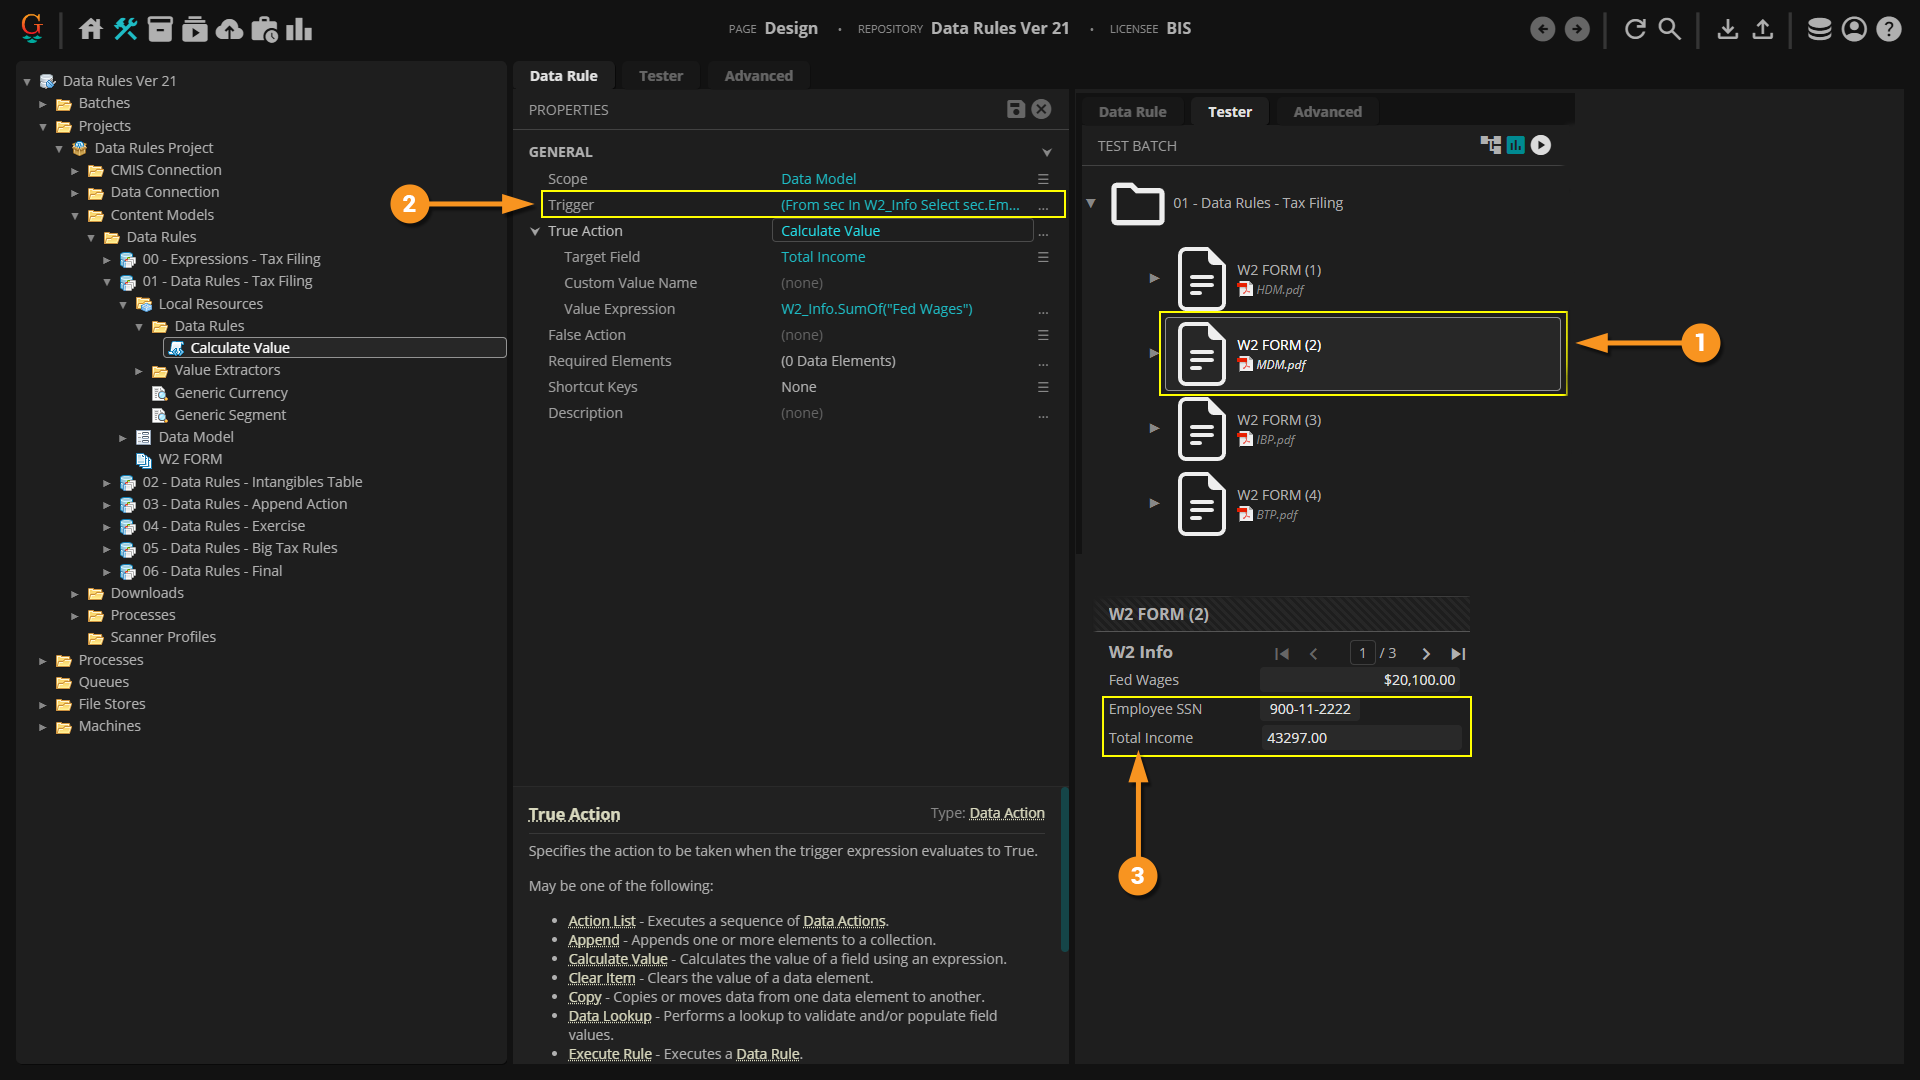Open the Design page wrench icon

pos(125,29)
